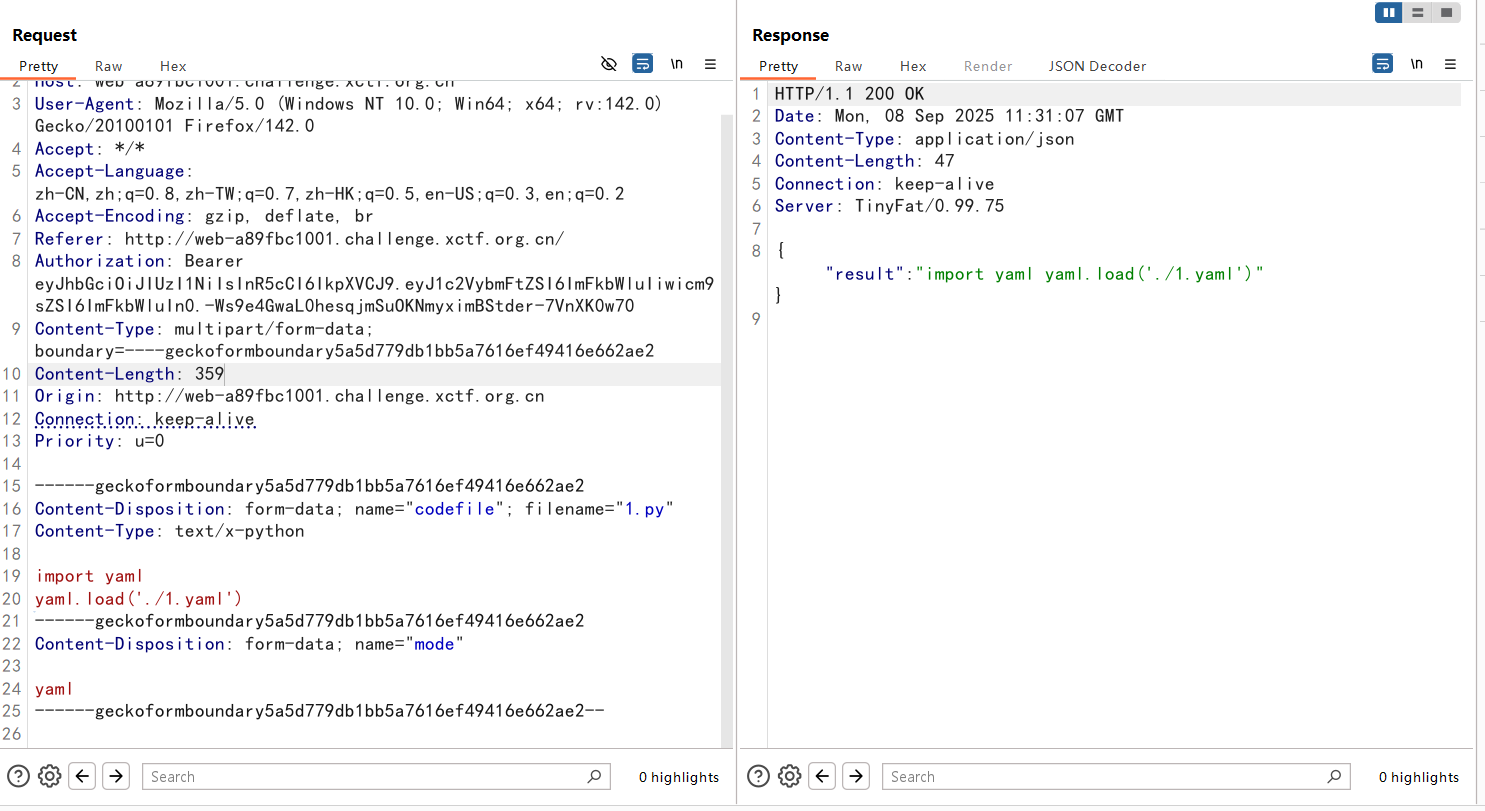Switch Request view to Raw tab
This screenshot has width=1485, height=811.
[109, 66]
